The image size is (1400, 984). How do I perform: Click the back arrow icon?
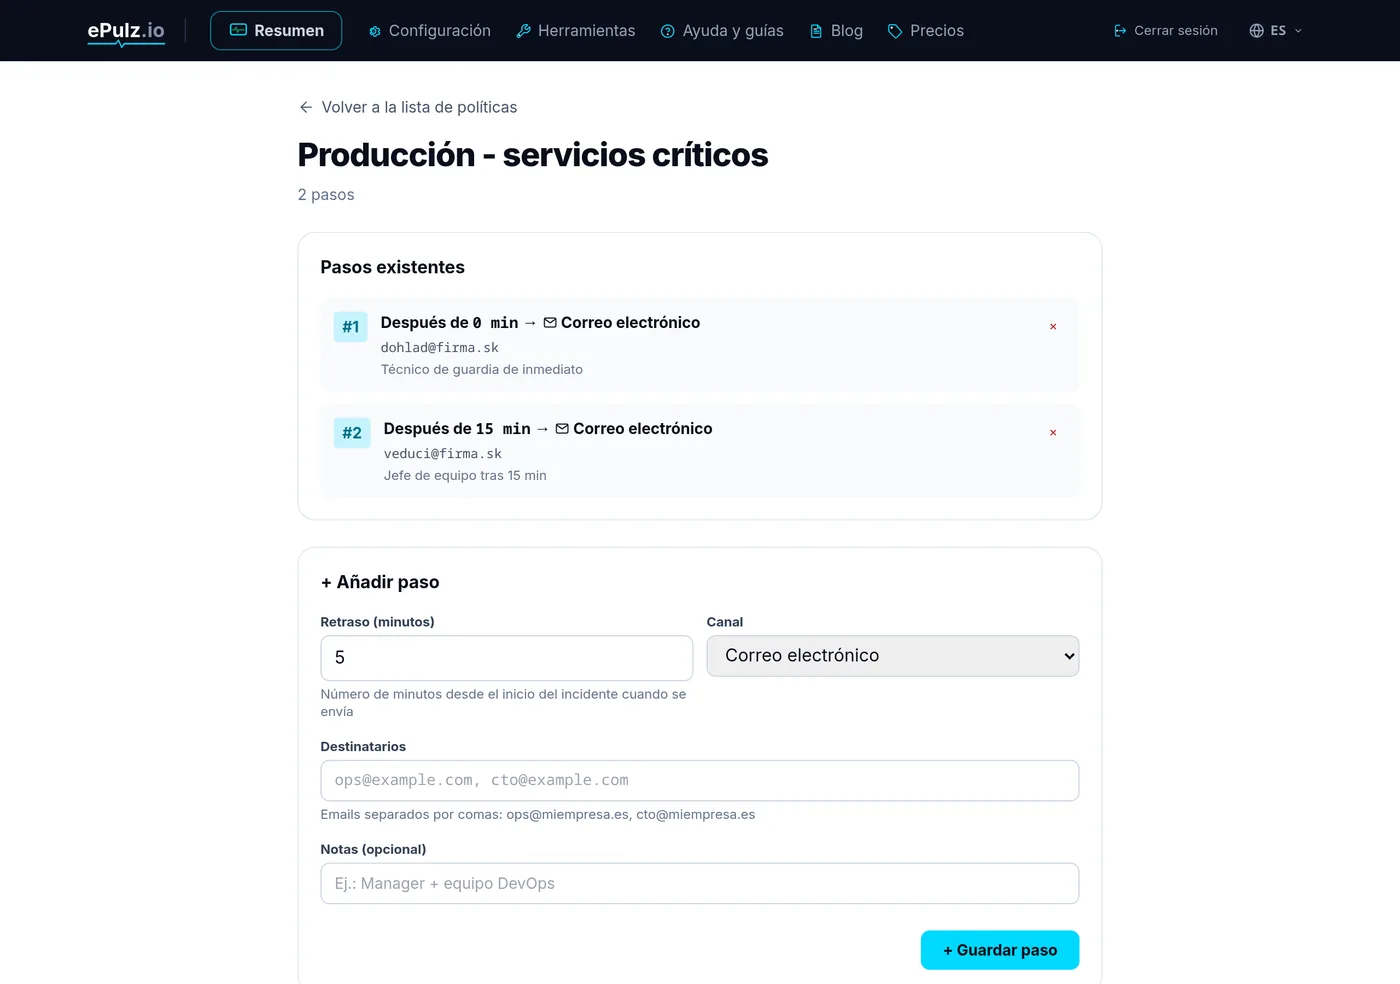click(x=306, y=107)
